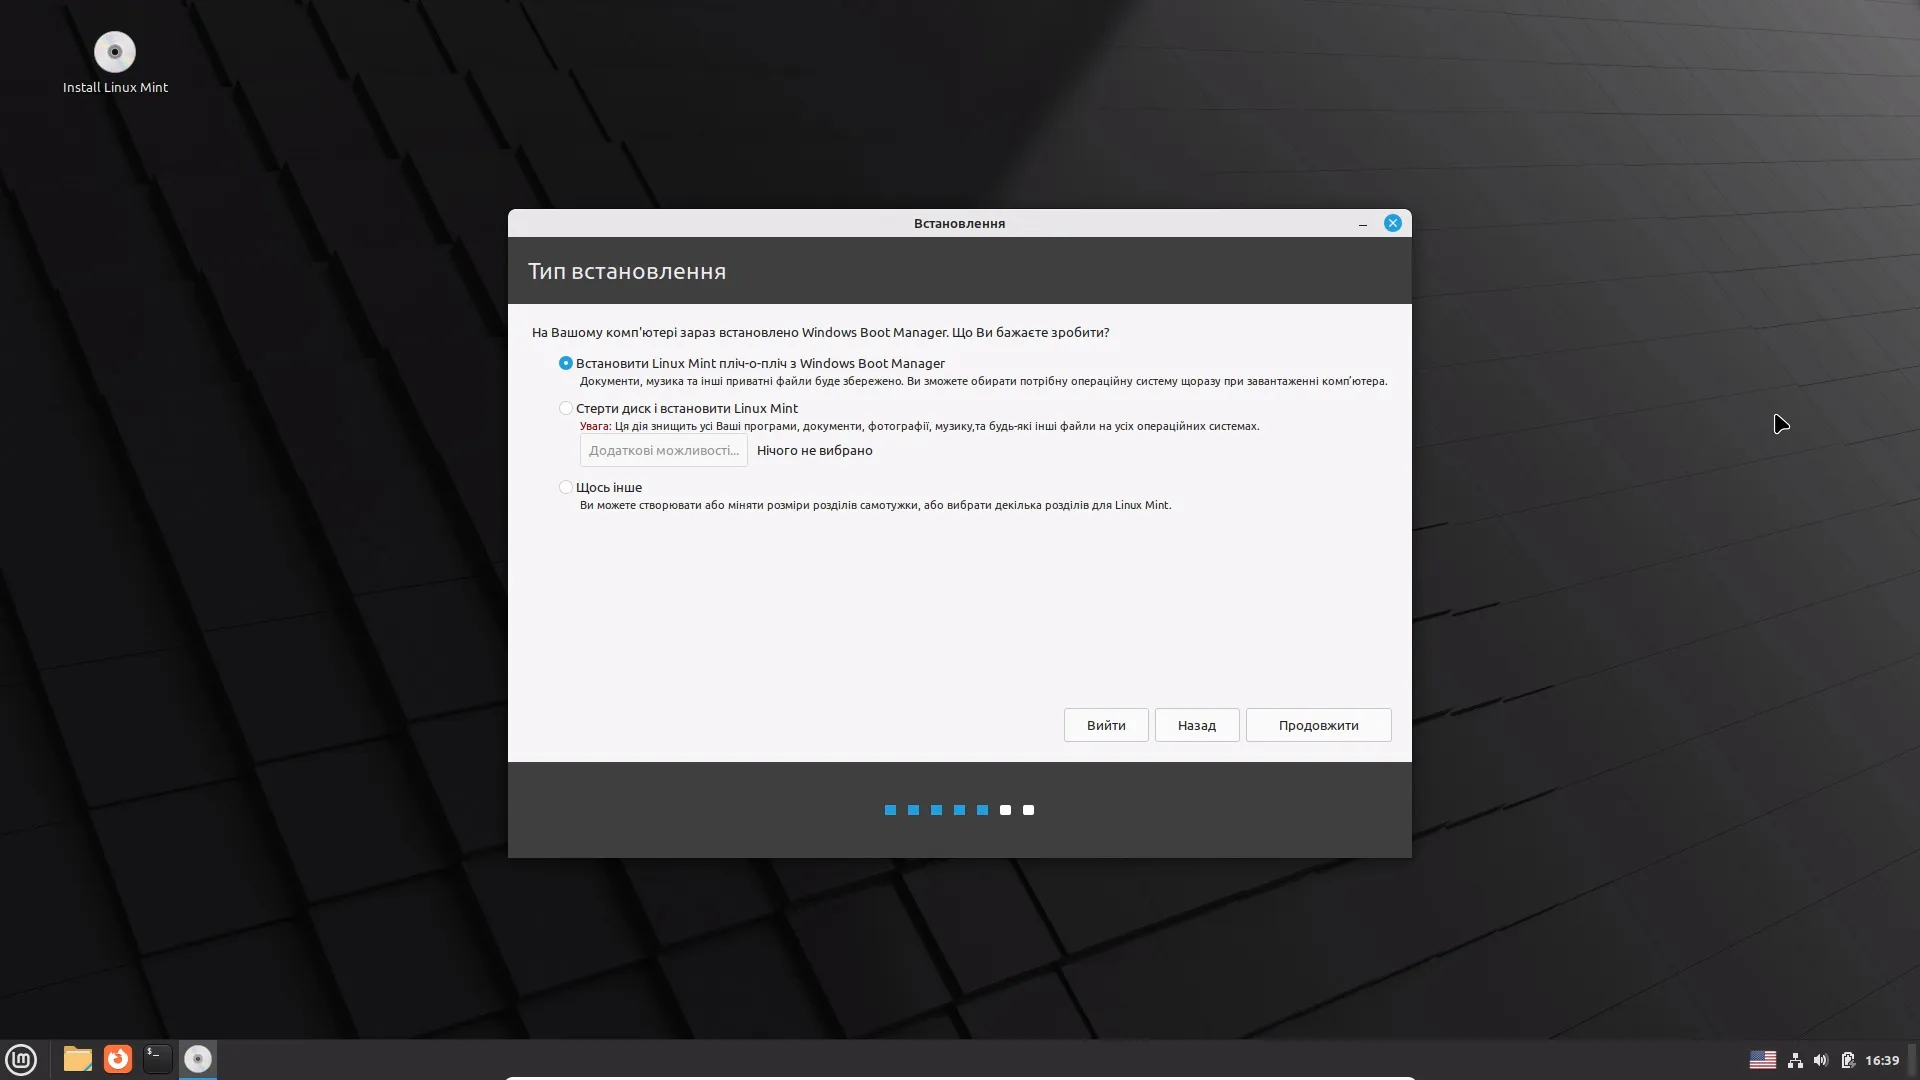The image size is (1920, 1080).
Task: Click the Додаткові можливості button
Action: [x=664, y=450]
